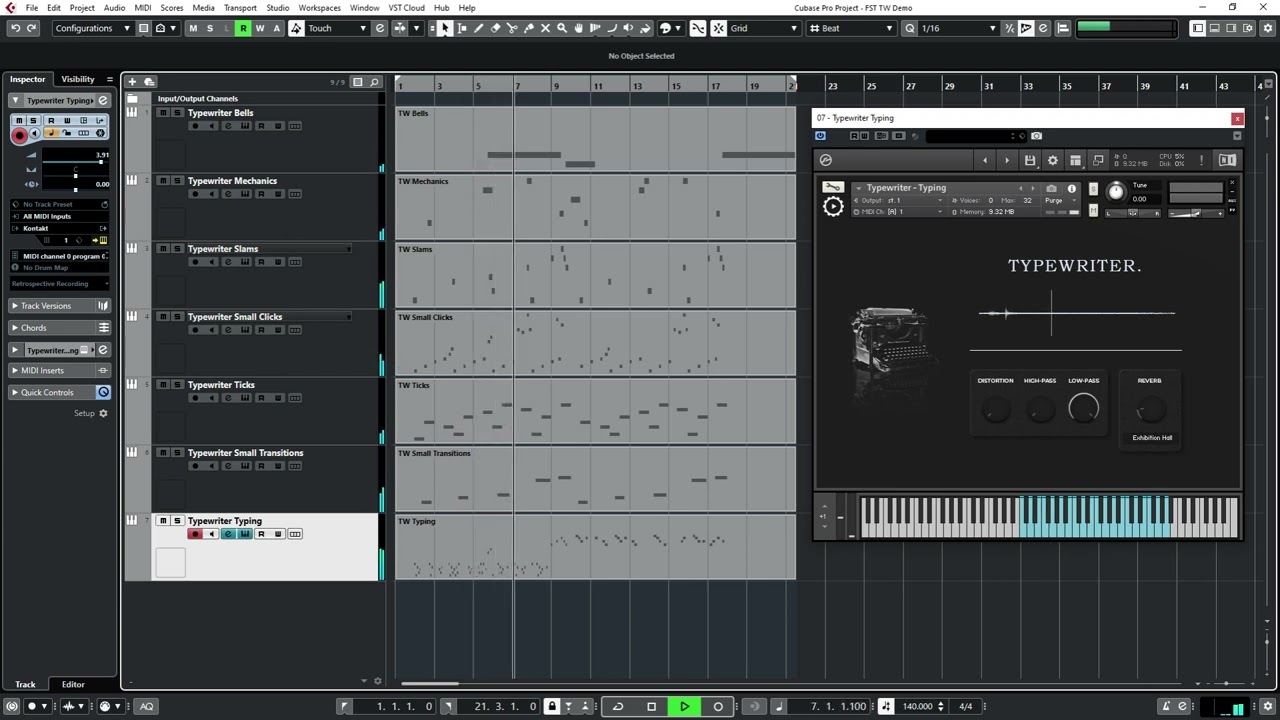Enable record on Typewriter Typing track
The image size is (1280, 720).
195,534
